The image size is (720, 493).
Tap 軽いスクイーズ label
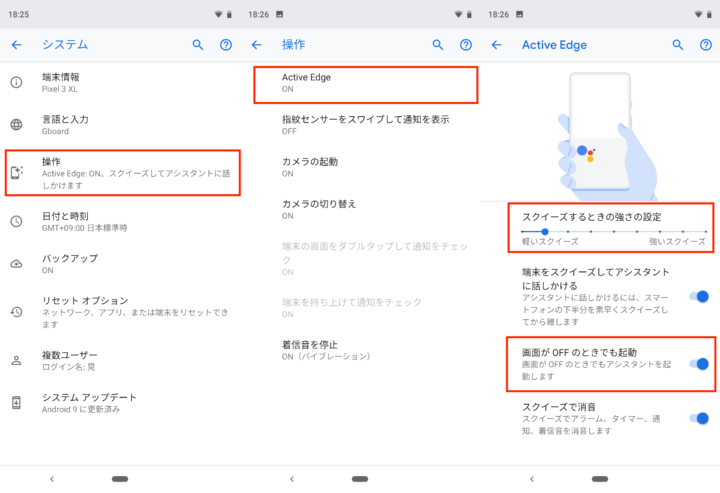[x=550, y=241]
